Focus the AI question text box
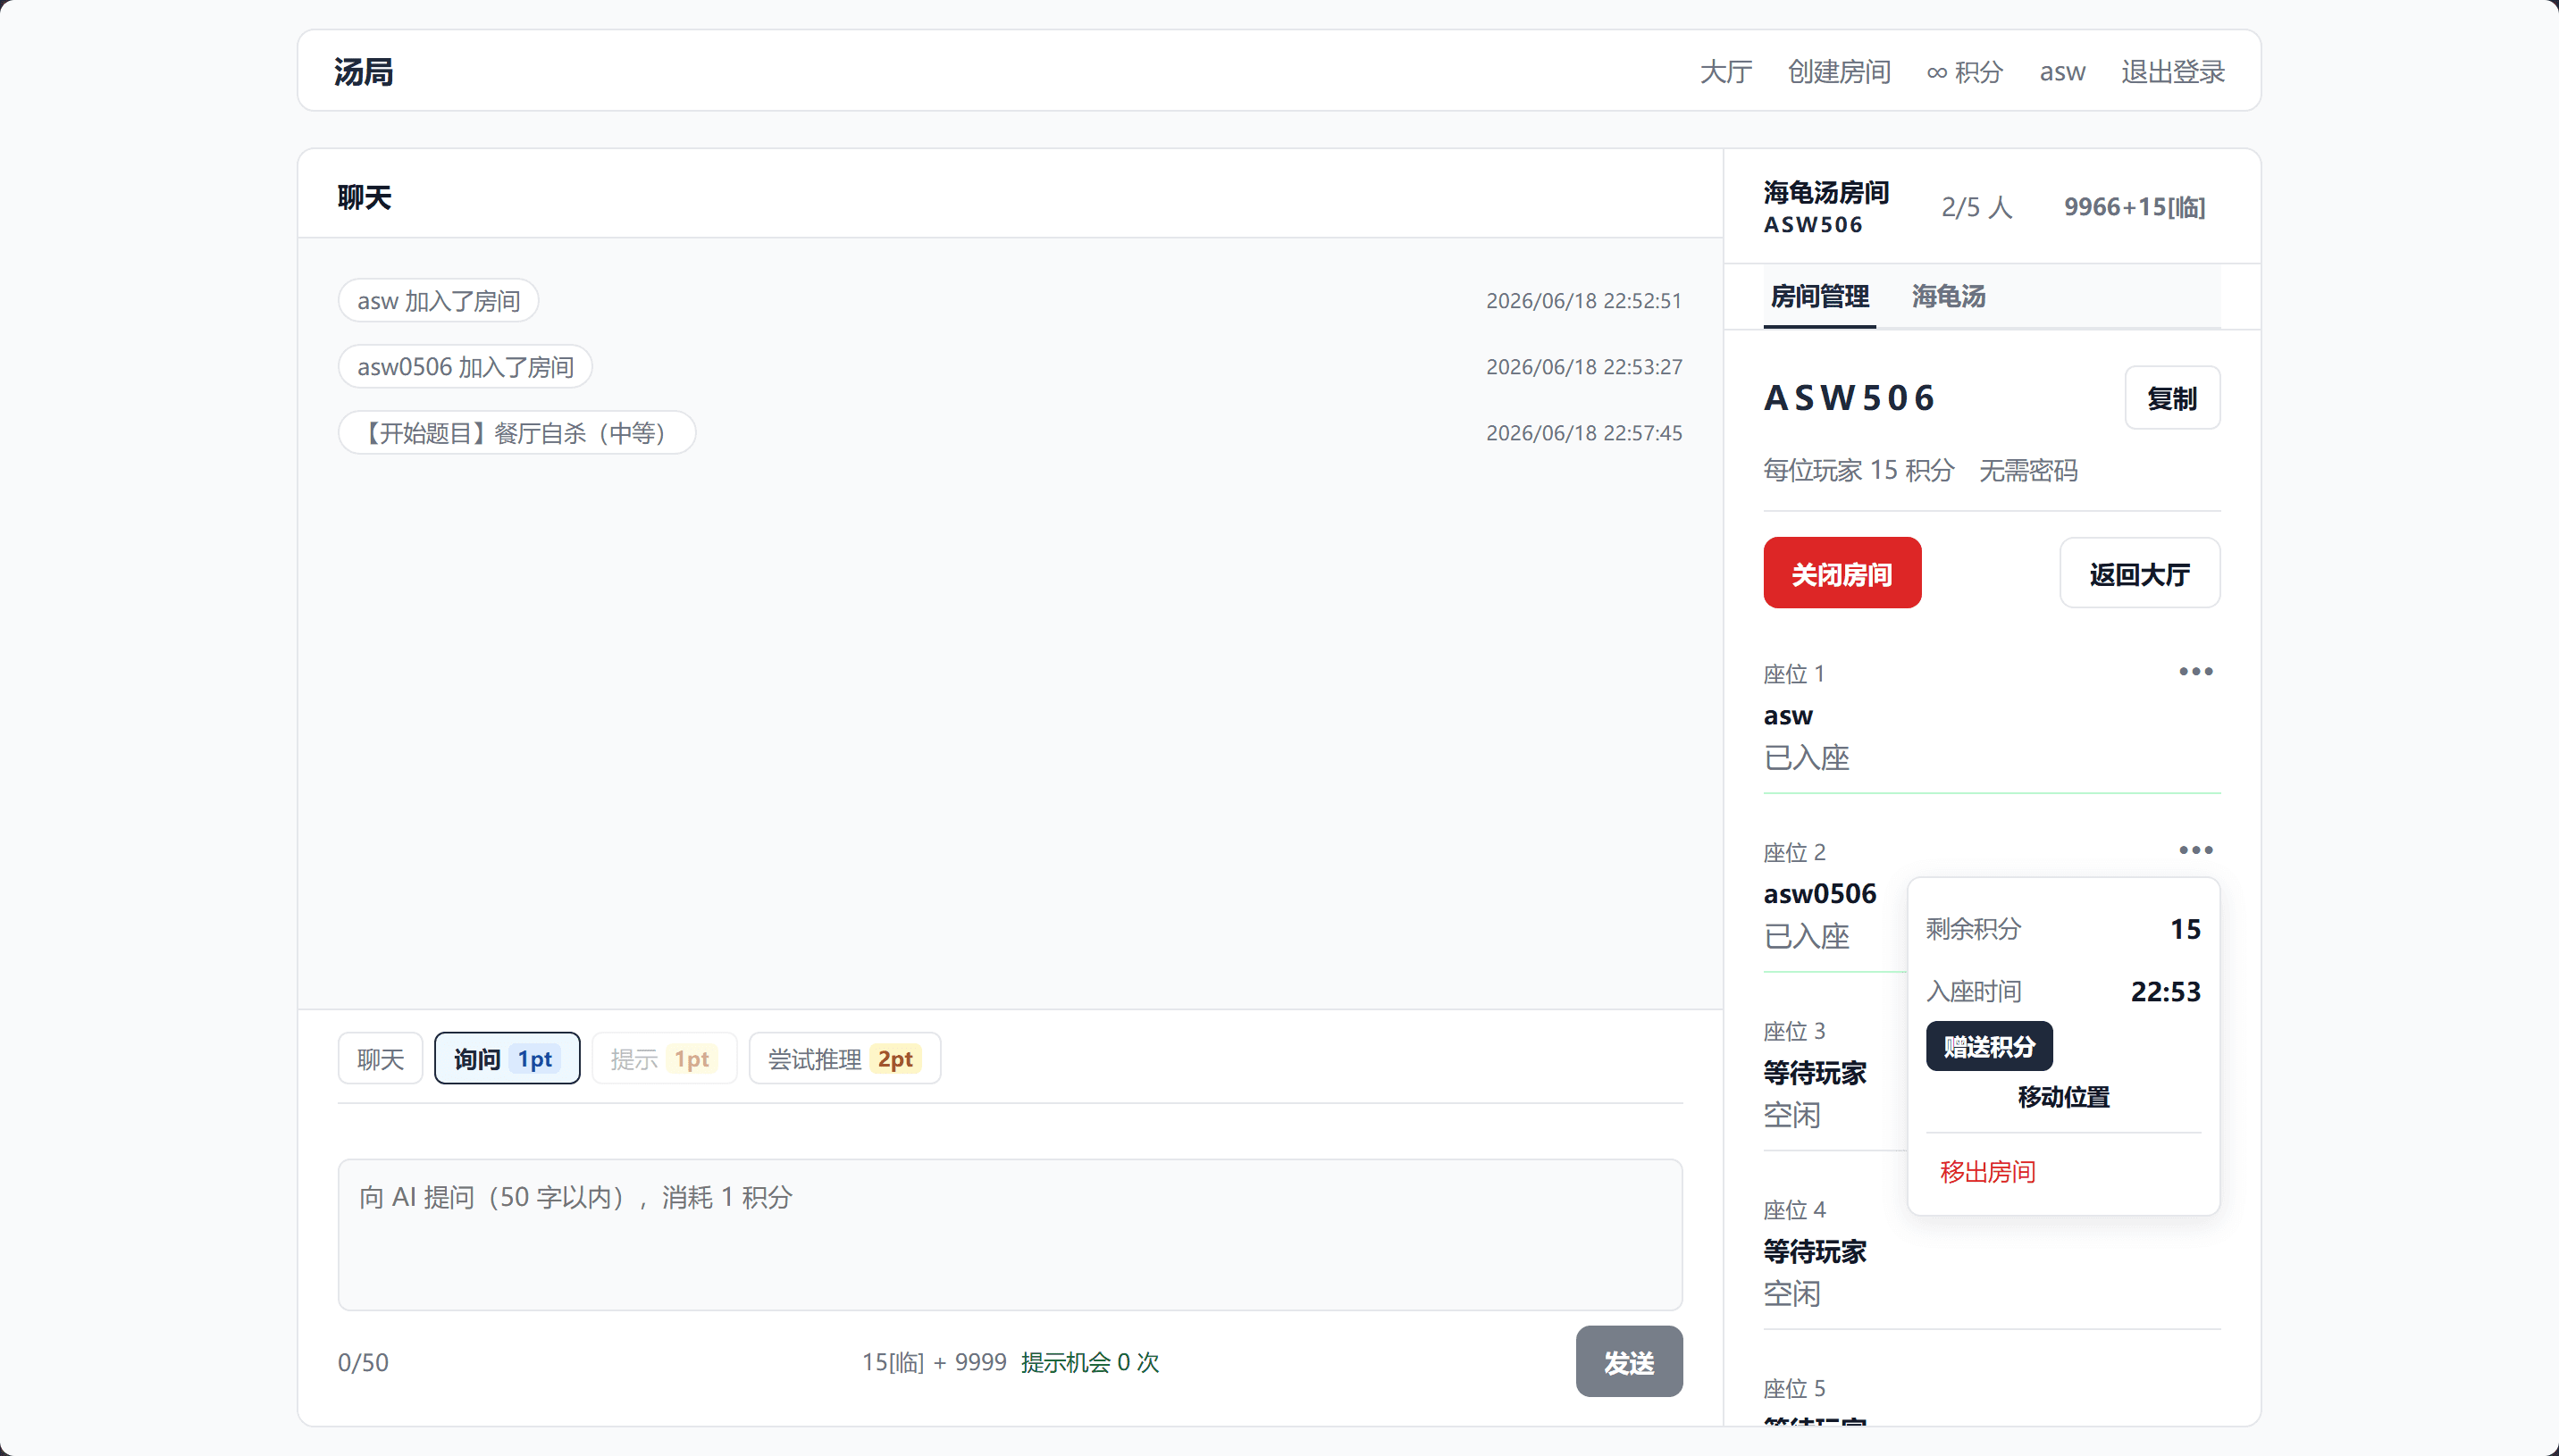The height and width of the screenshot is (1456, 2559). tap(1009, 1234)
